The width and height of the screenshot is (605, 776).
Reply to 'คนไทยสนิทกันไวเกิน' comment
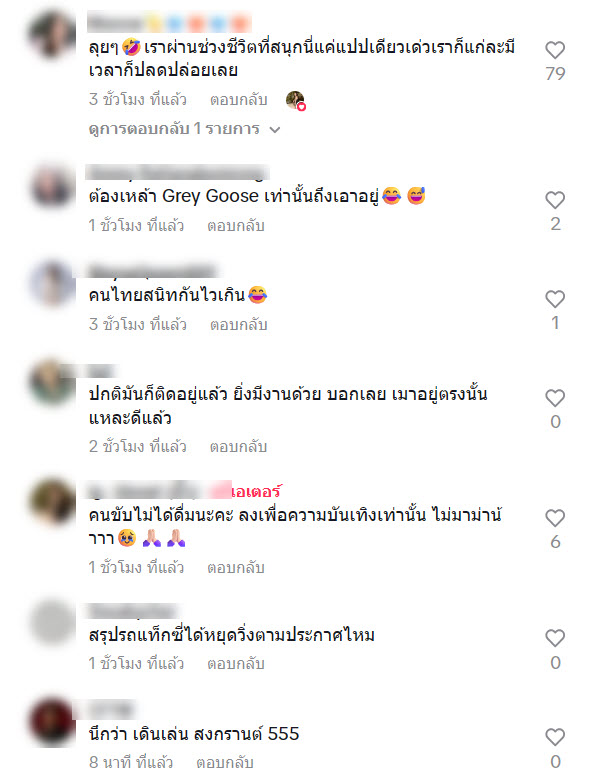coord(239,325)
